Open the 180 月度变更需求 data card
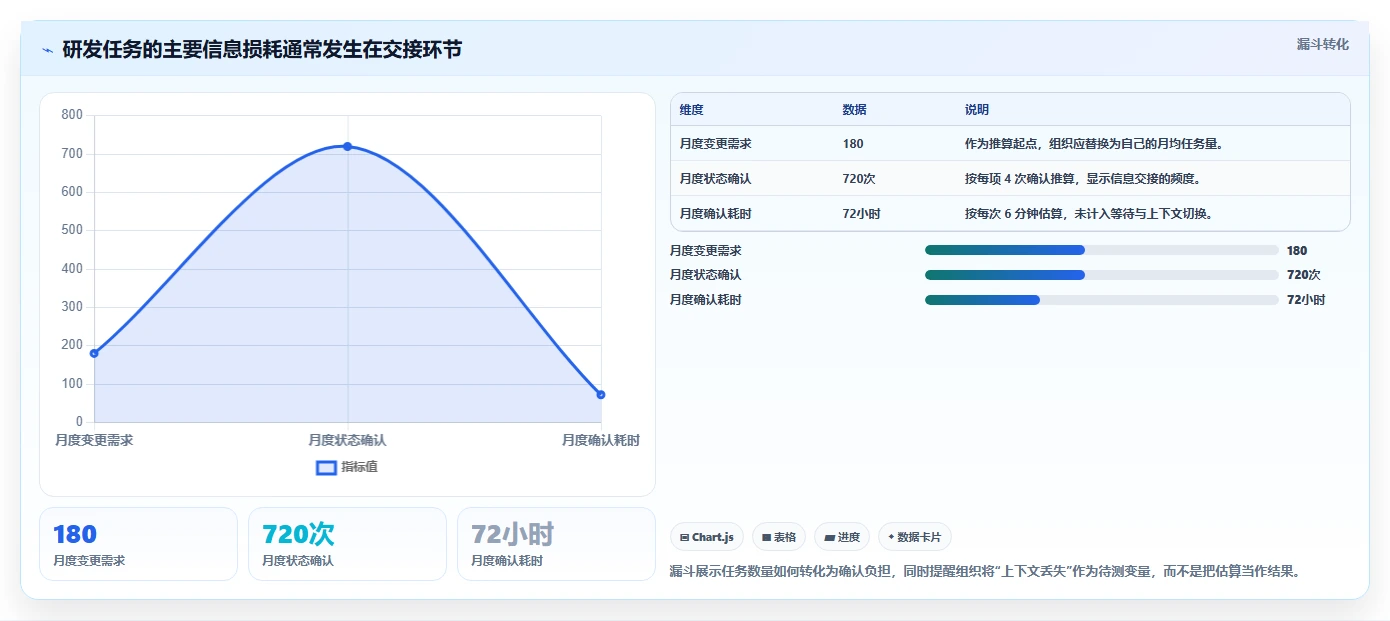The image size is (1390, 621). [138, 544]
